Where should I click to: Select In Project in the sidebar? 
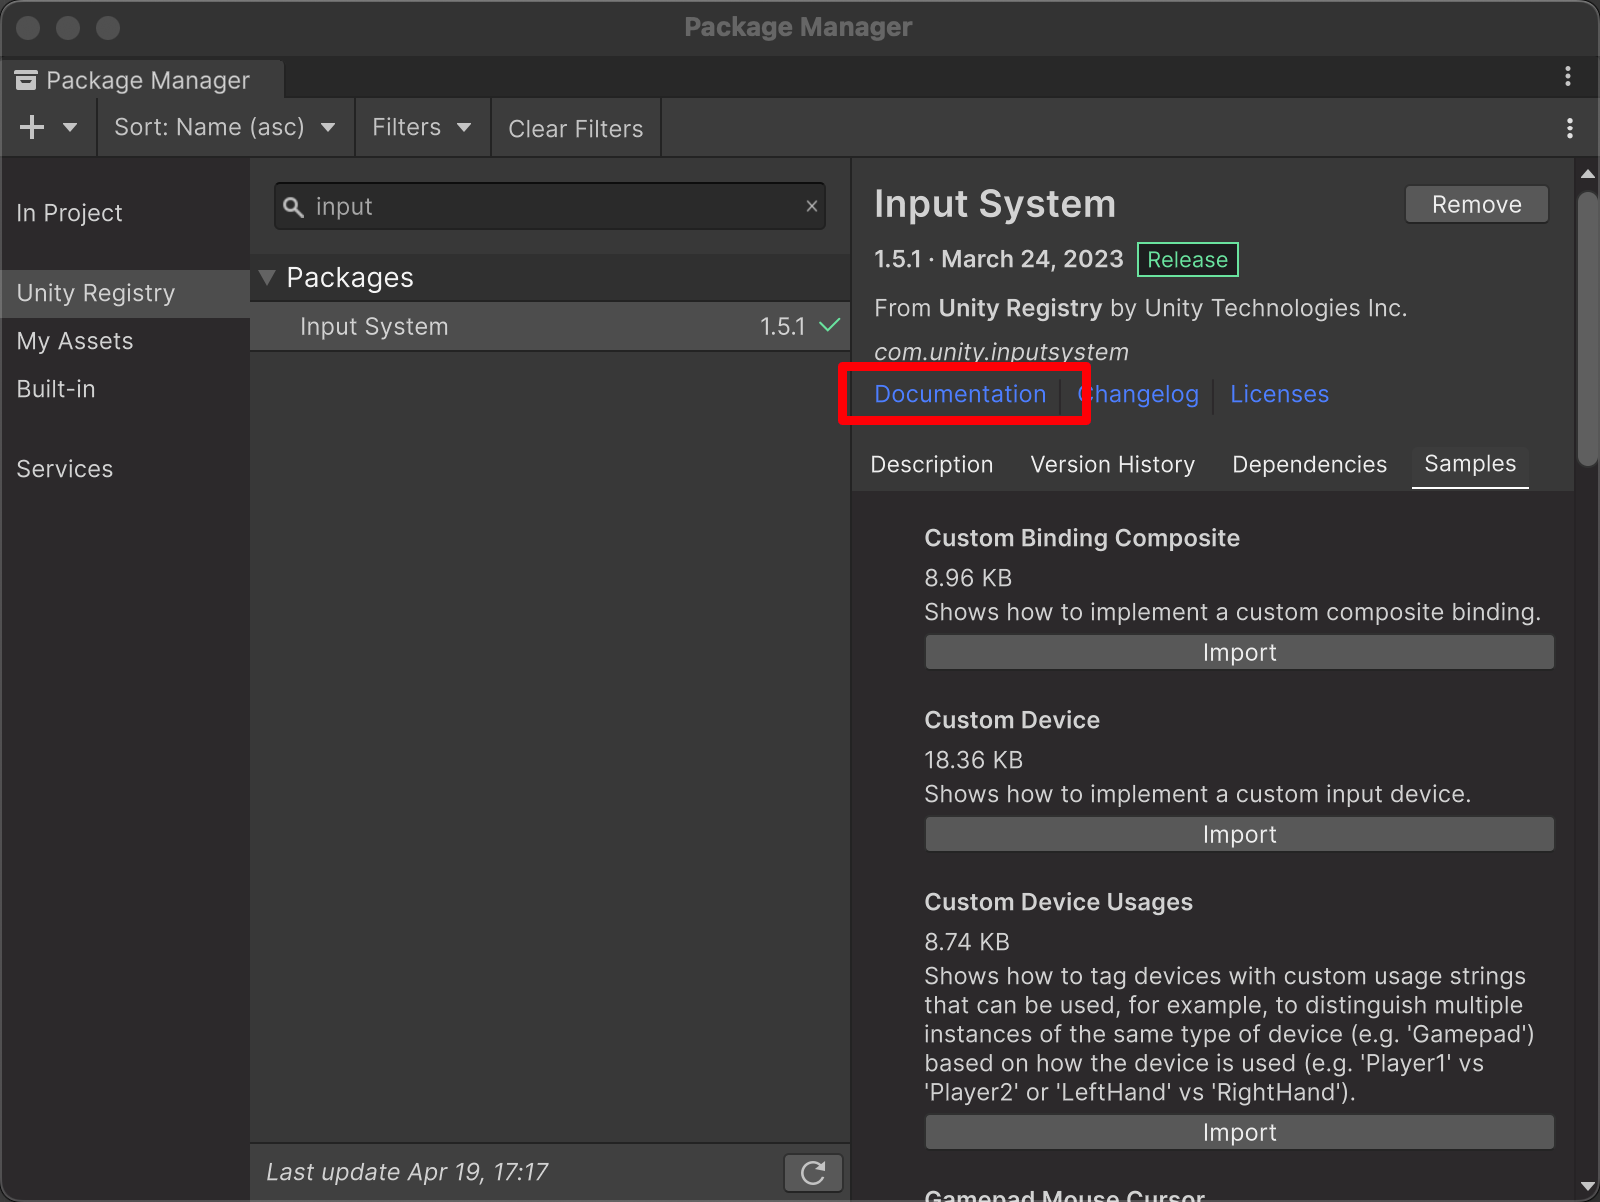[x=69, y=213]
